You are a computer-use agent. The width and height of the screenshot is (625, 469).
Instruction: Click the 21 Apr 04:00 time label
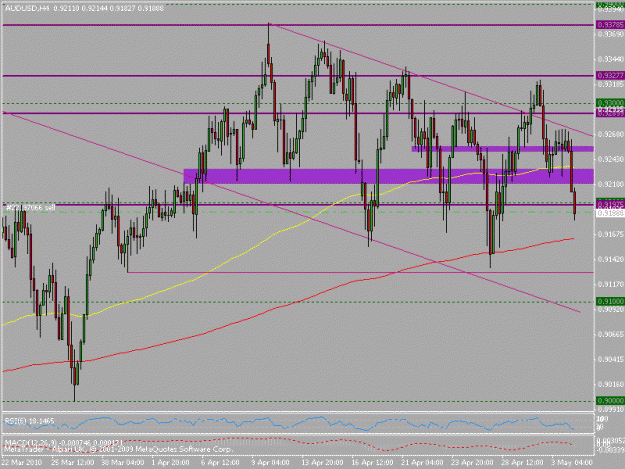click(422, 463)
